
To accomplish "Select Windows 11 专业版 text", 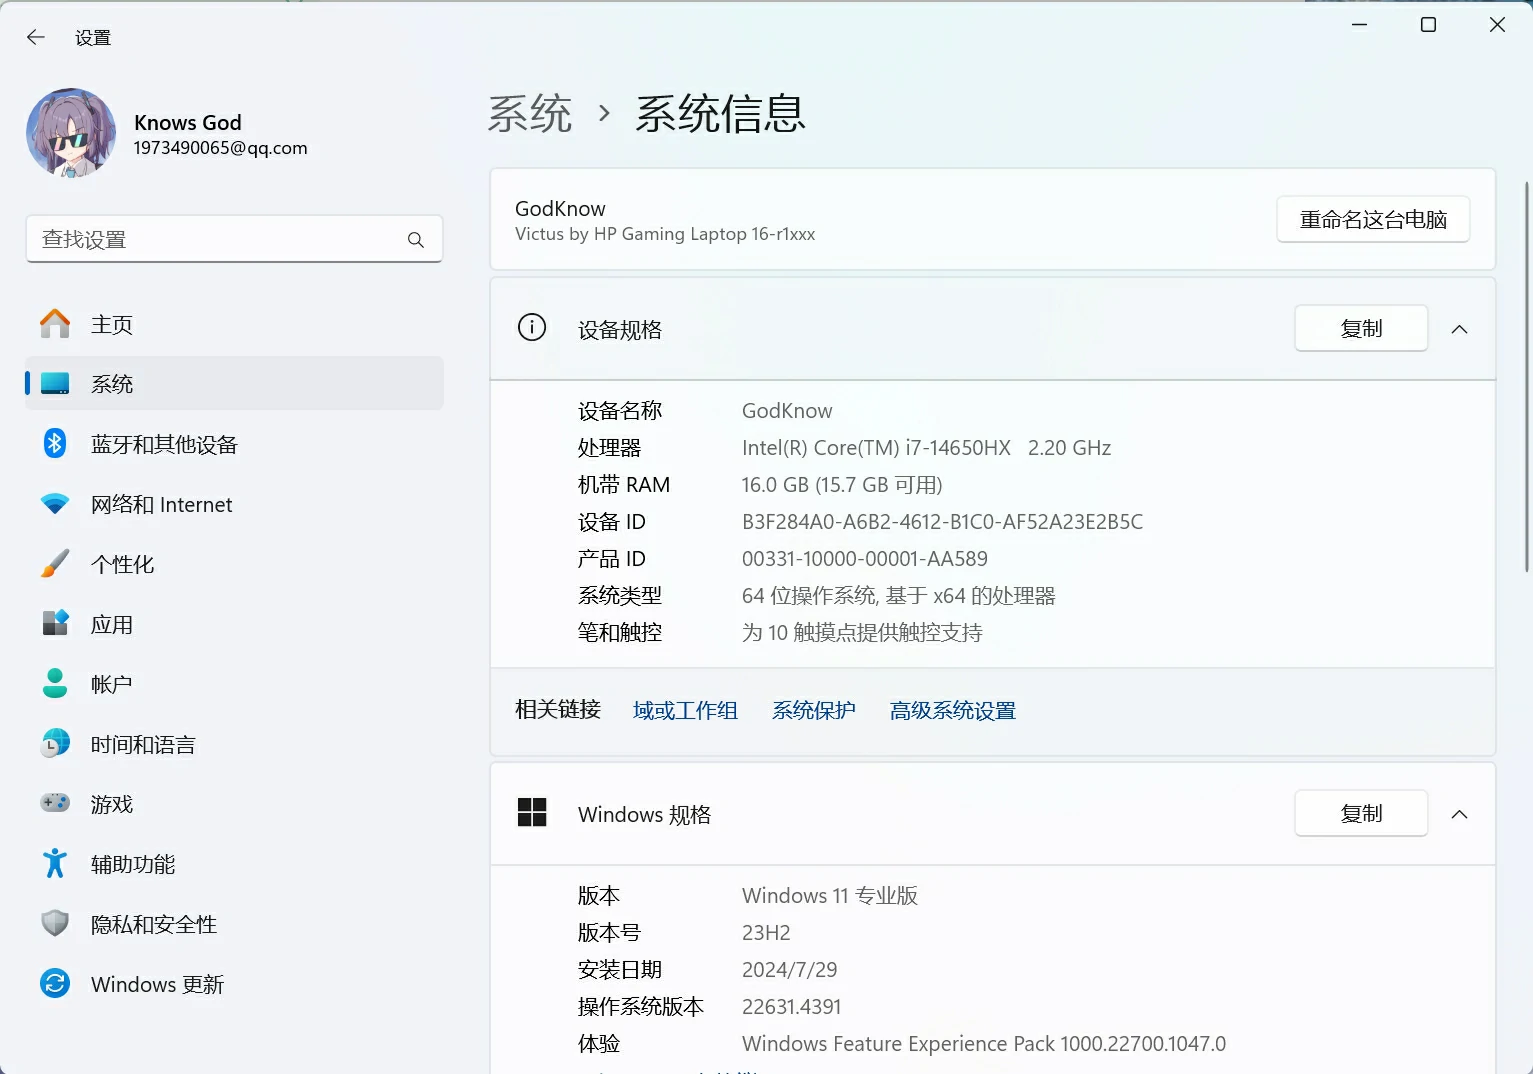I will pos(830,896).
